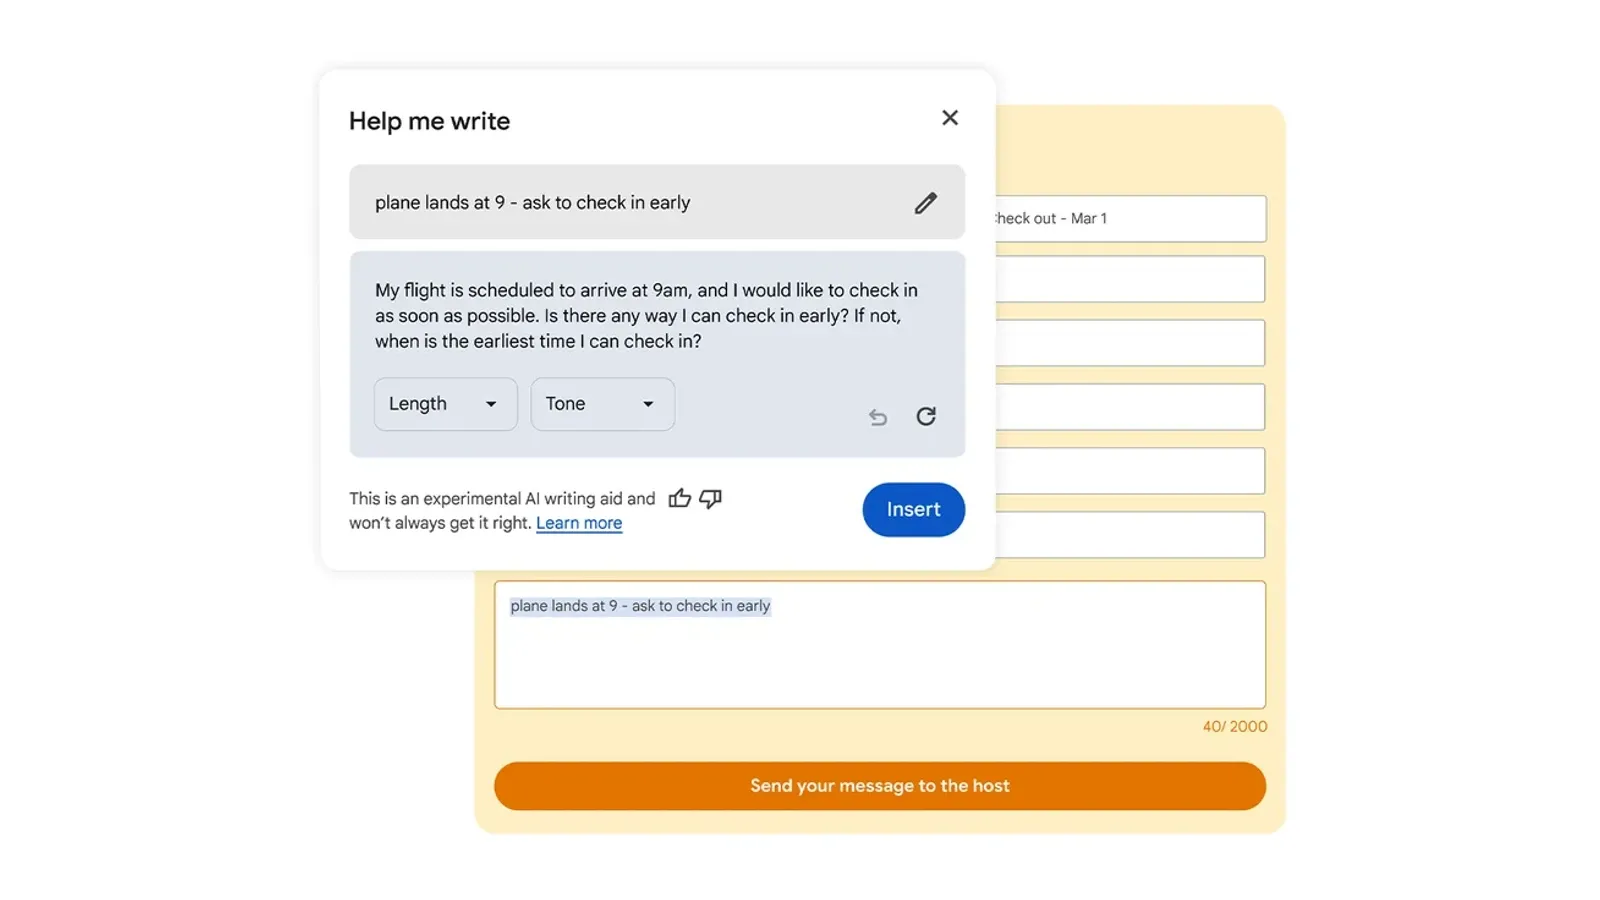
Task: Click the undo arrow icon
Action: point(878,417)
